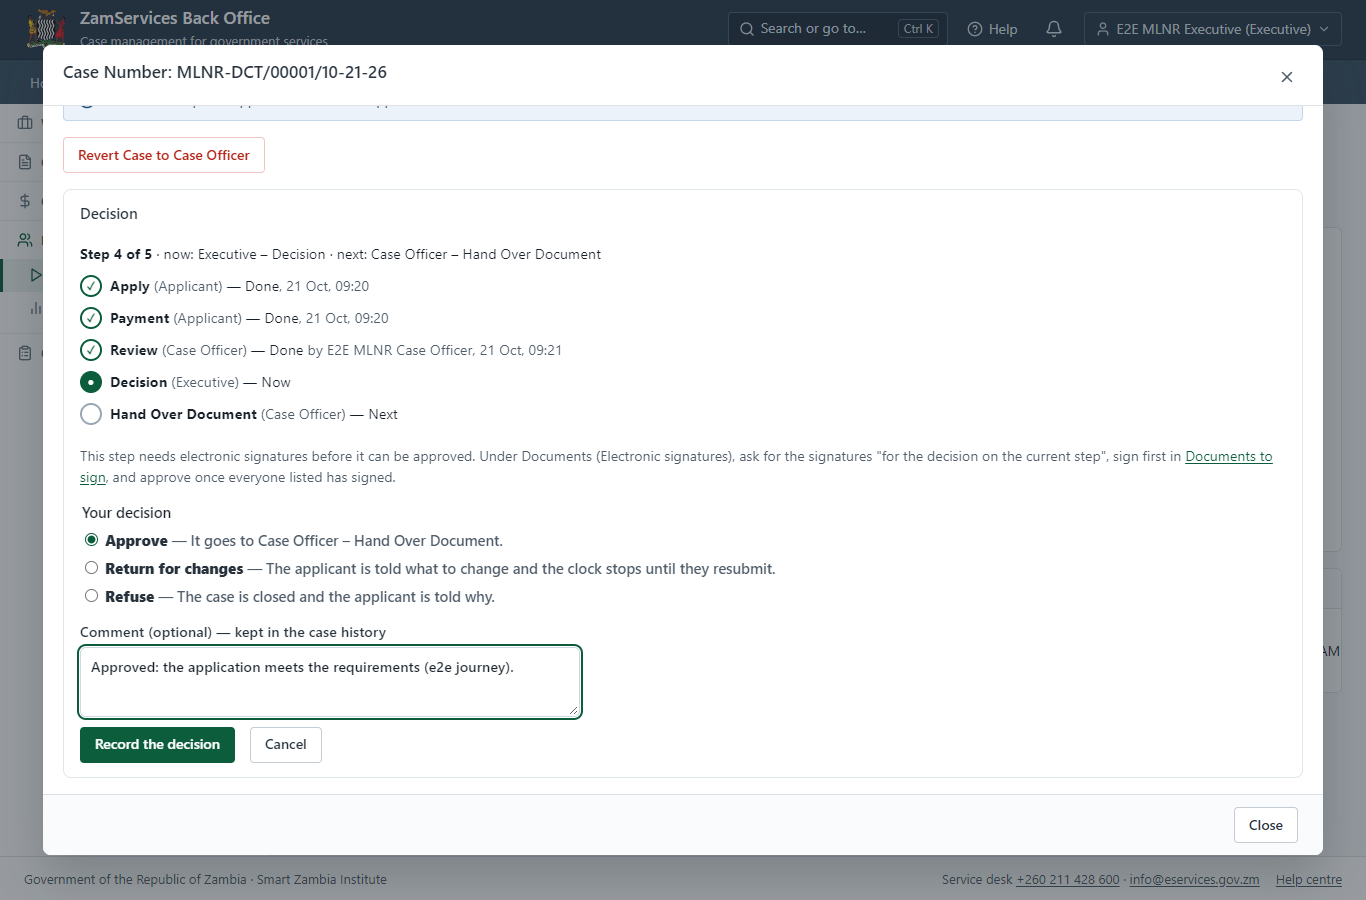Viewport: 1366px width, 900px height.
Task: Choose the Return for changes option
Action: [x=91, y=568]
